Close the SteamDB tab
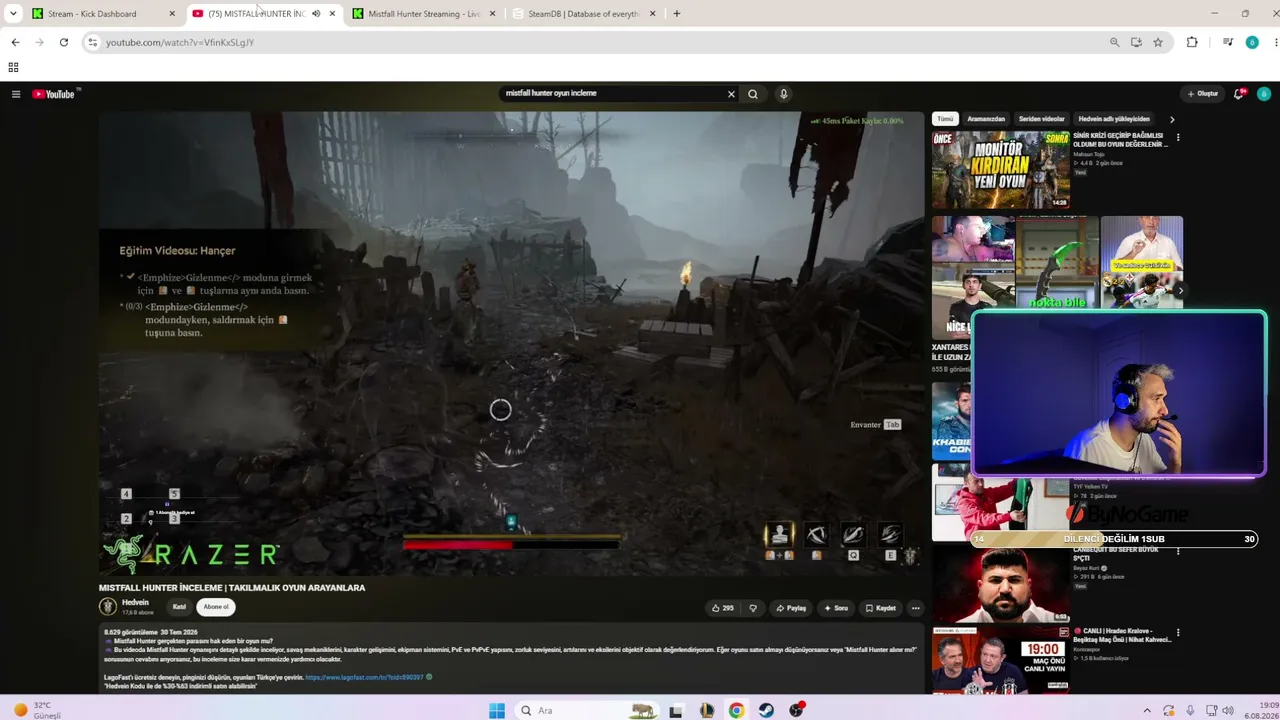Screen dimensions: 1280x720 click(653, 14)
